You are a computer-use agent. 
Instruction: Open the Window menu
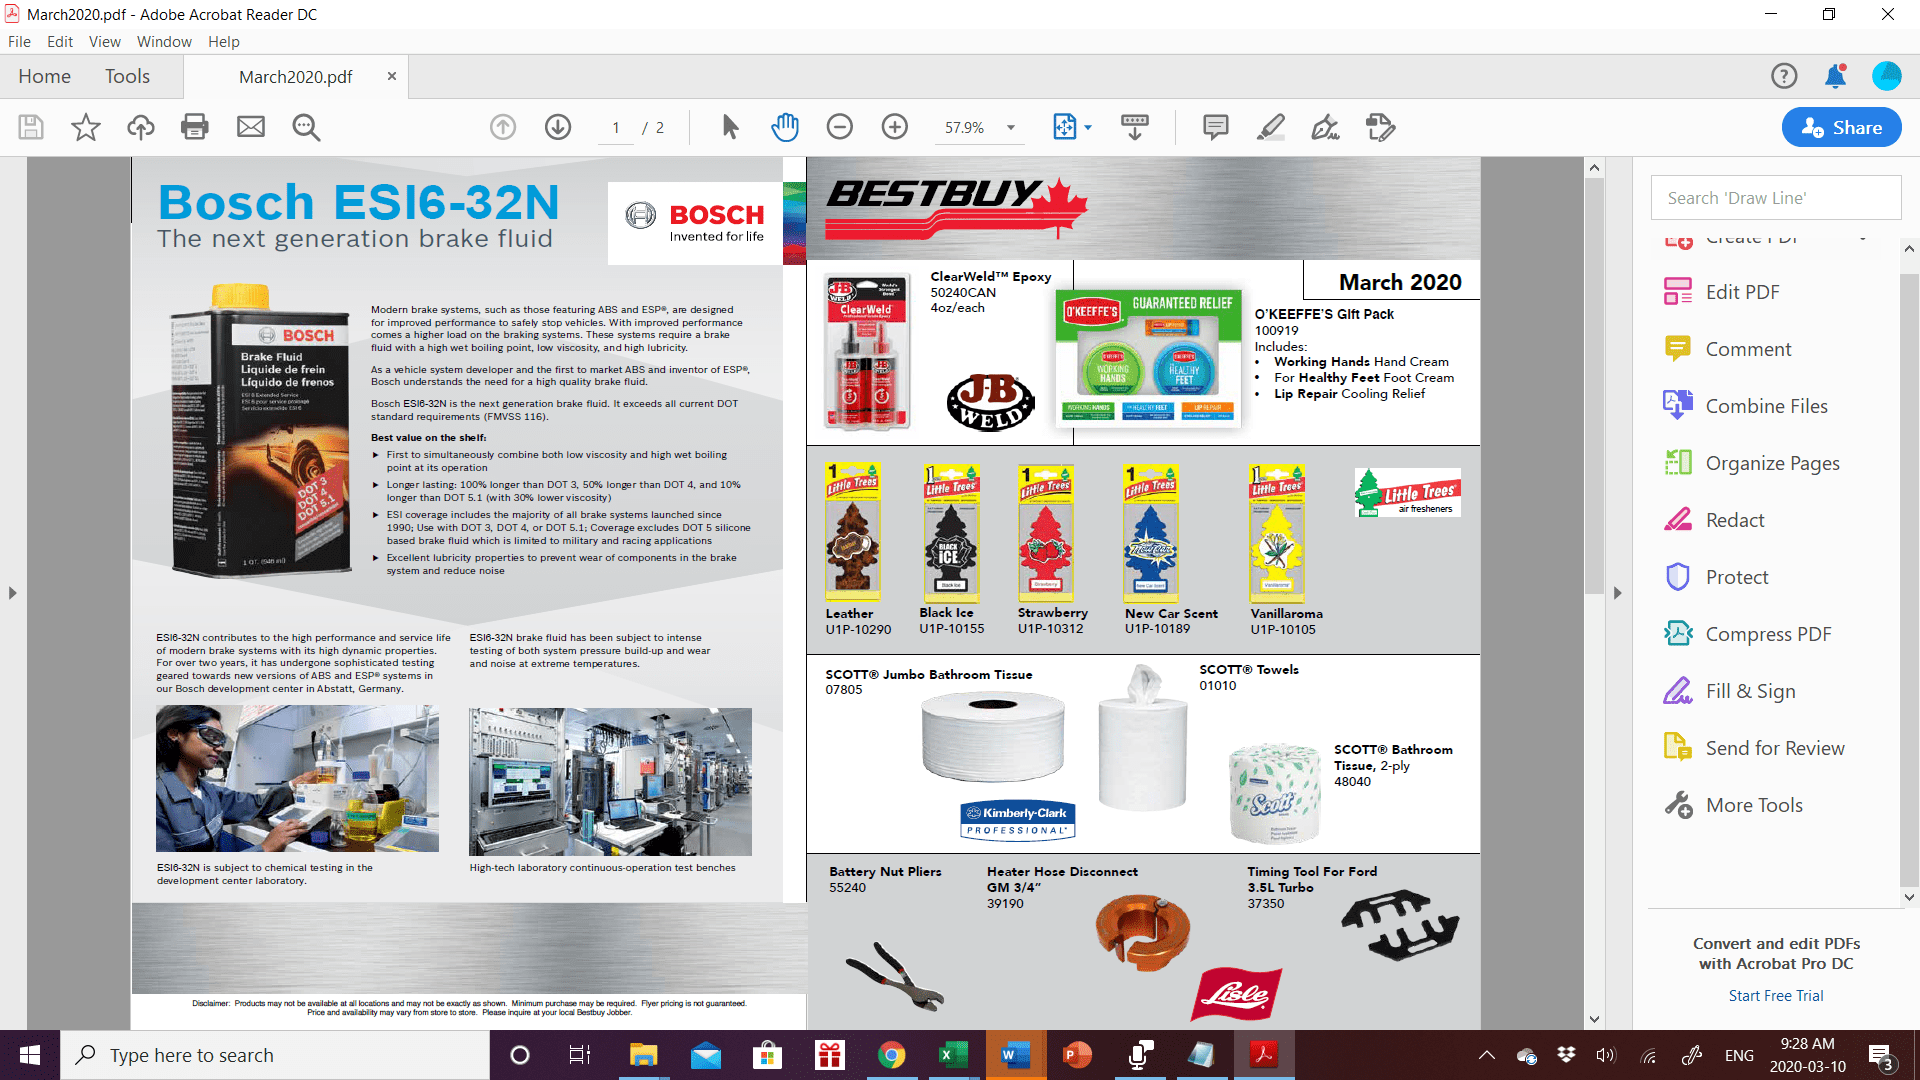coord(164,42)
